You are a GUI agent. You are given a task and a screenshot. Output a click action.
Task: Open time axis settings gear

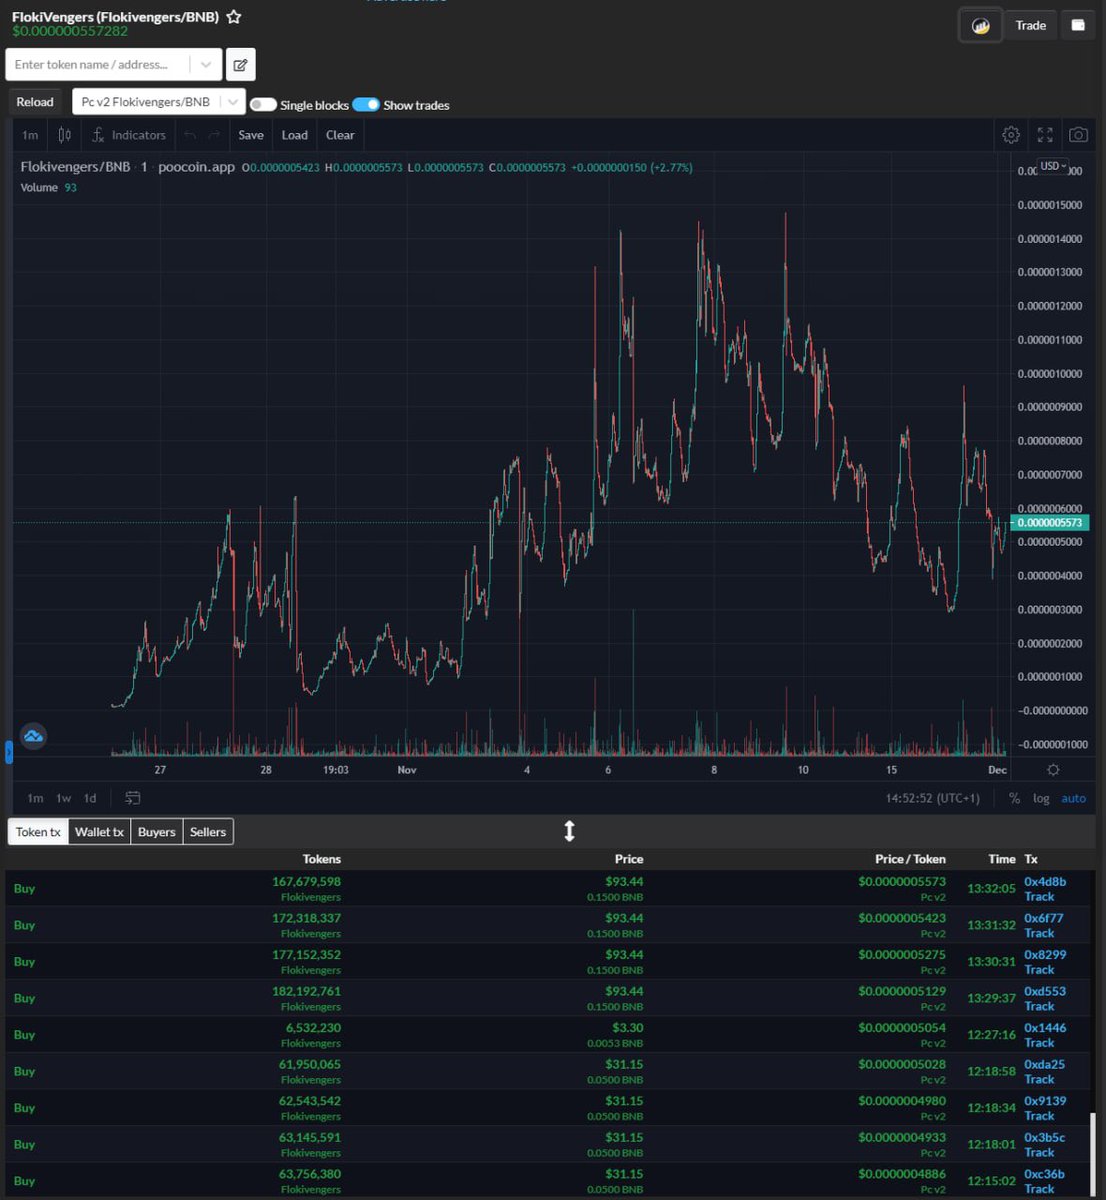(1053, 770)
